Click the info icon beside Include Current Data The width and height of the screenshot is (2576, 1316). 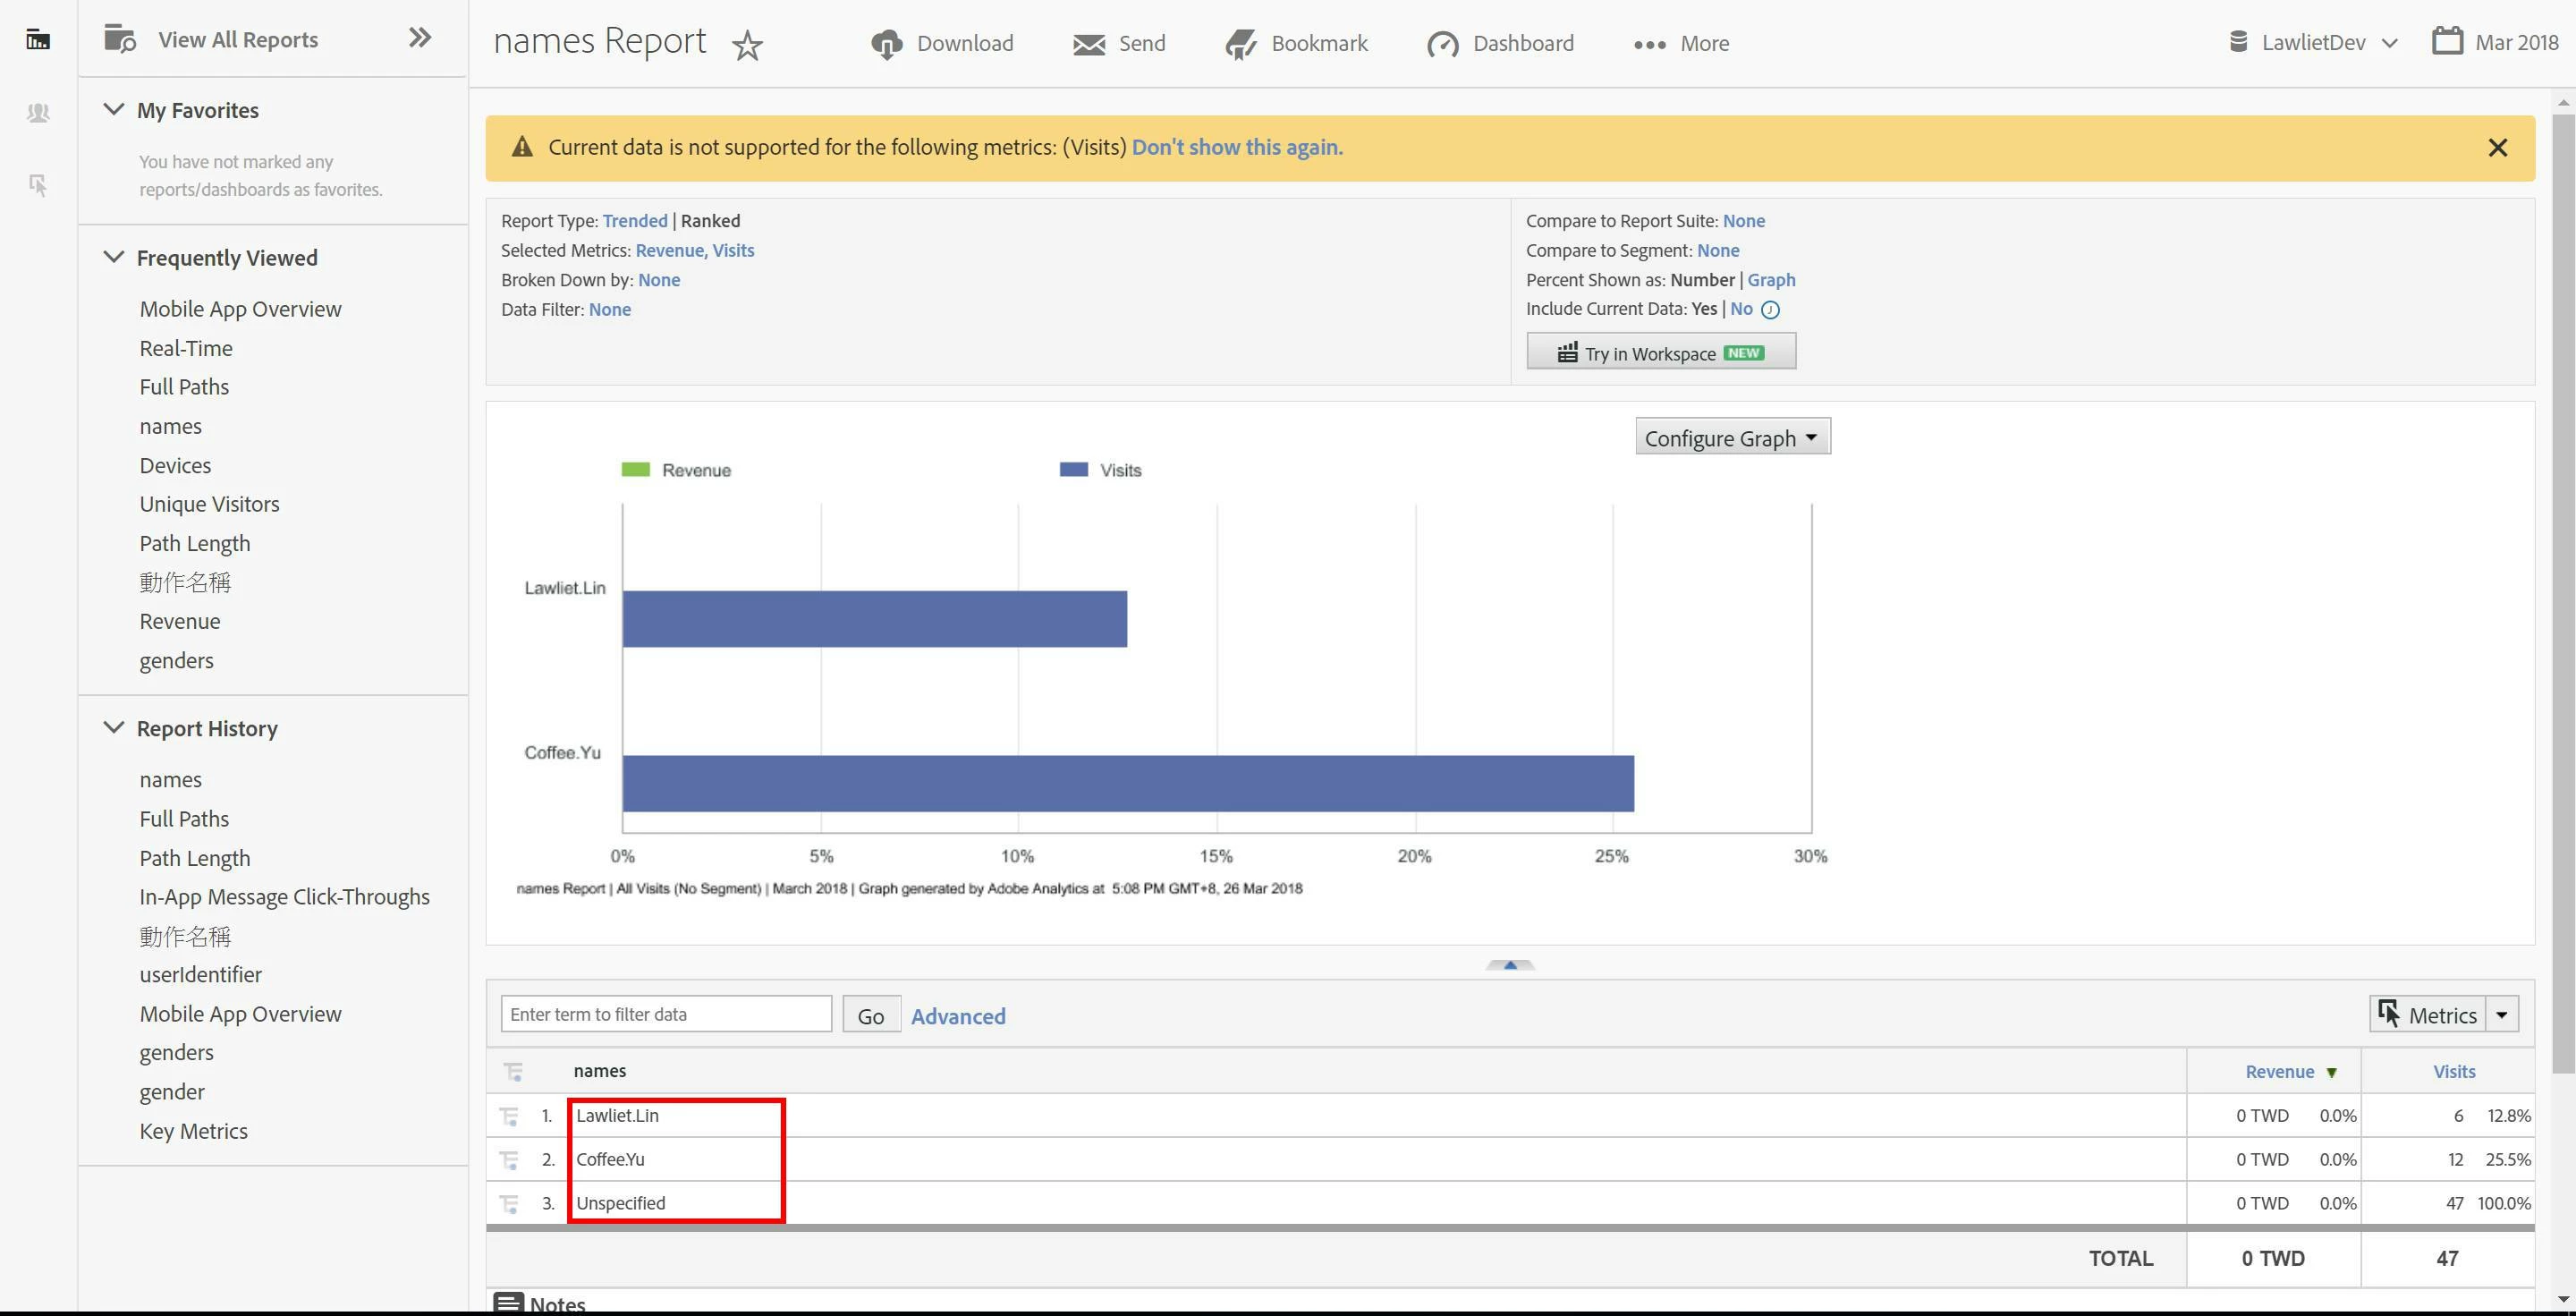[x=1770, y=310]
